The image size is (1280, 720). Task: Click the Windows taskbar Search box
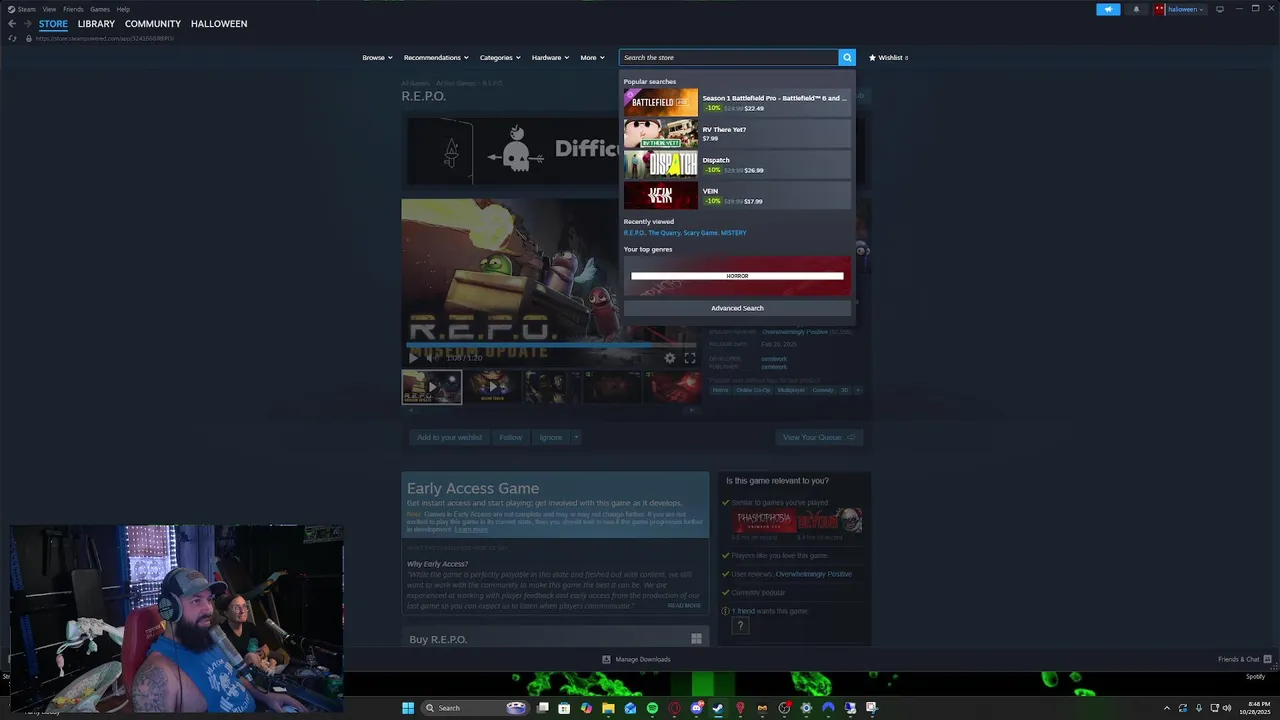(x=475, y=708)
